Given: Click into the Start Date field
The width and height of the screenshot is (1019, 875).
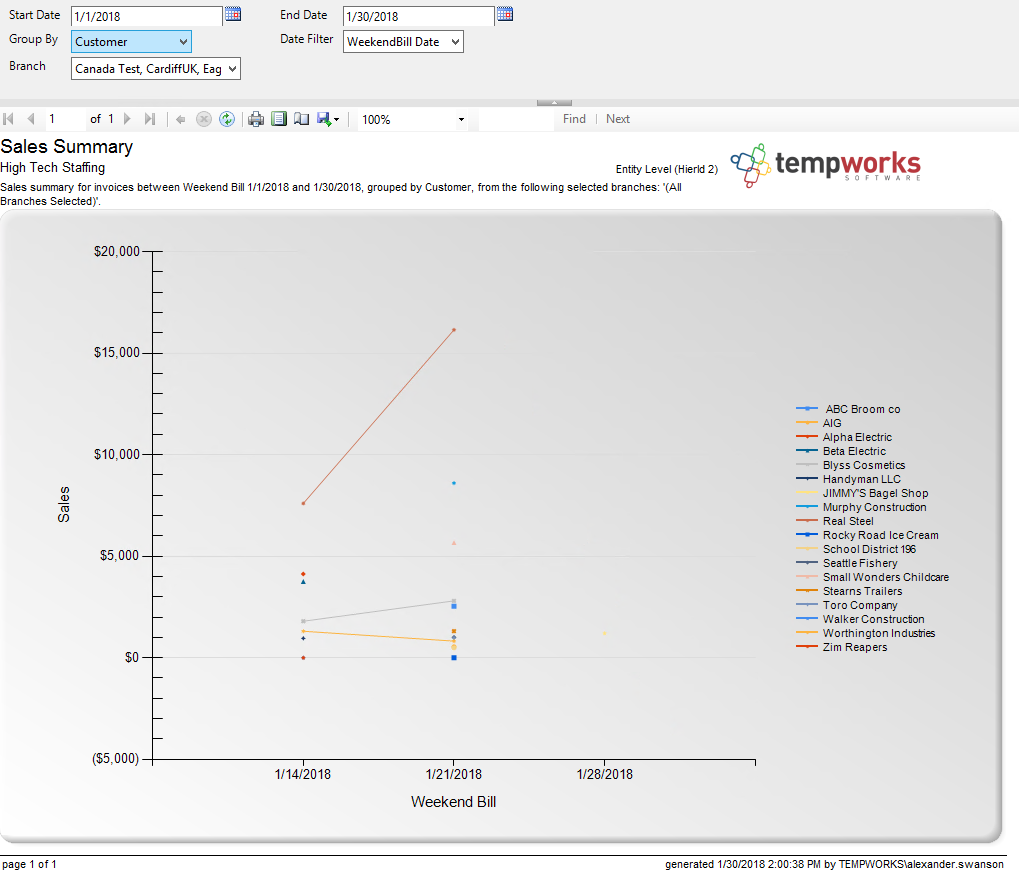Looking at the screenshot, I should (147, 16).
